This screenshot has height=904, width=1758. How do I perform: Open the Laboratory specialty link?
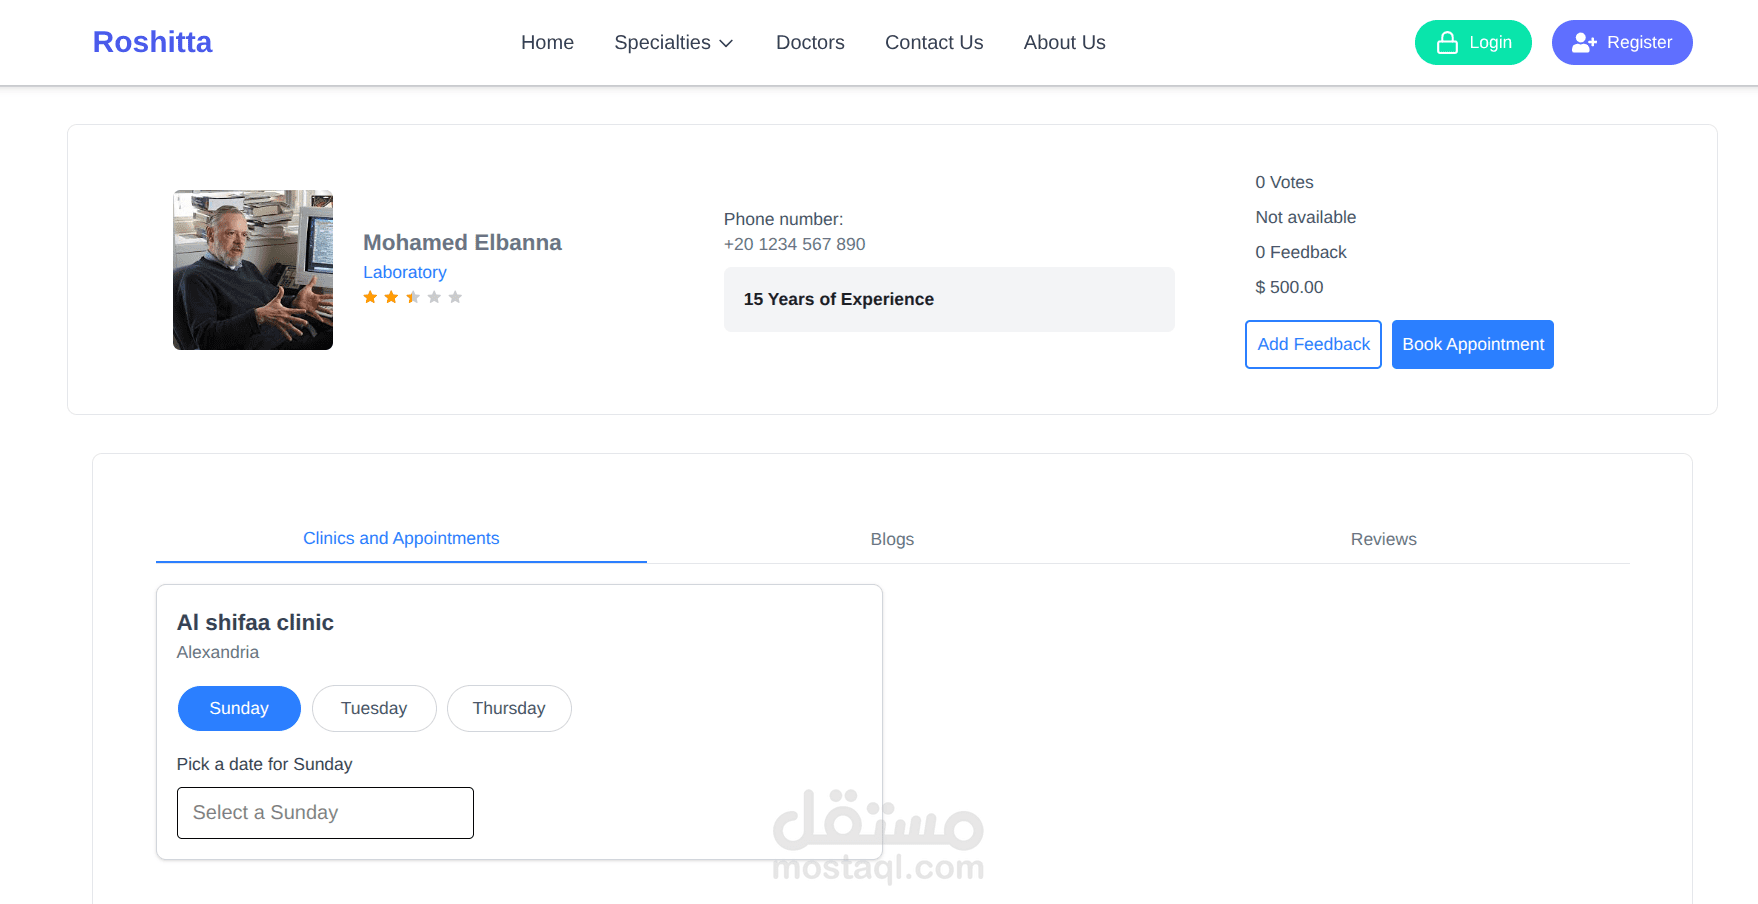(x=404, y=272)
